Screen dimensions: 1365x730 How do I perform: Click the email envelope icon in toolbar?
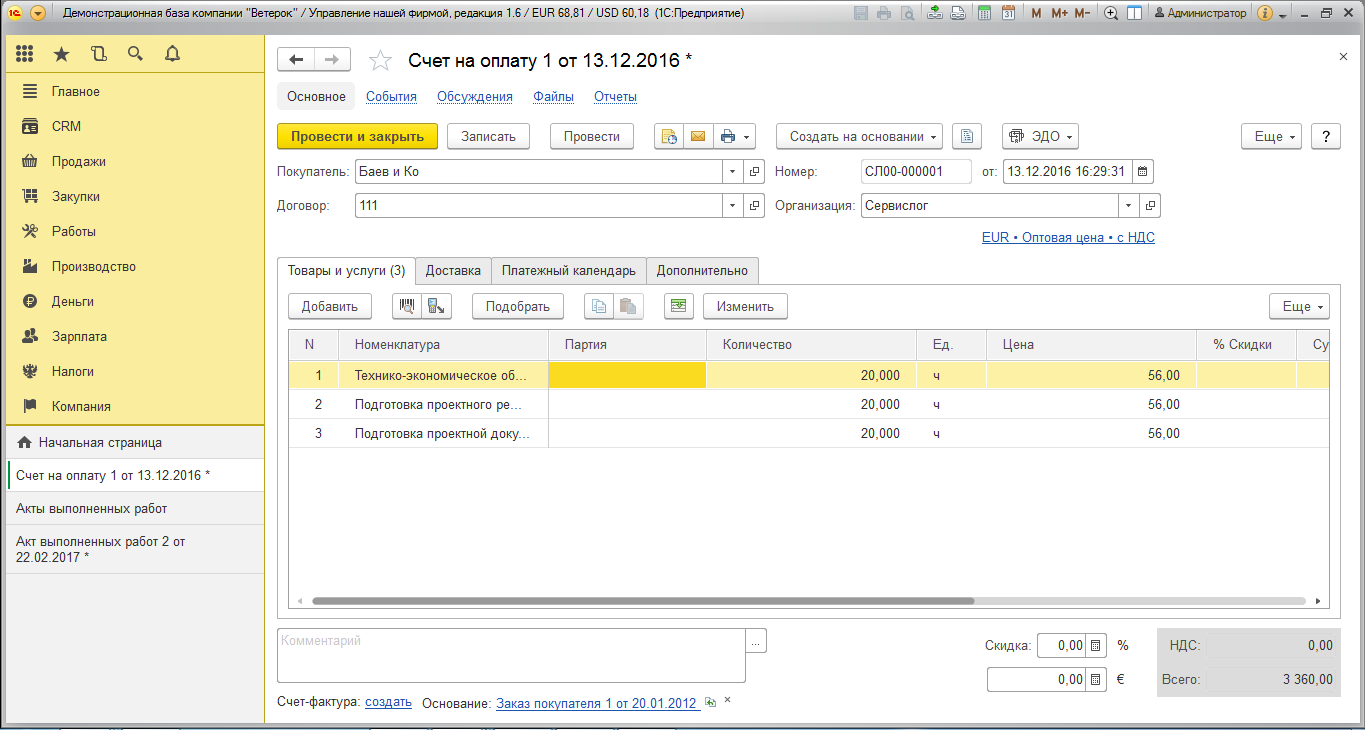pos(698,137)
